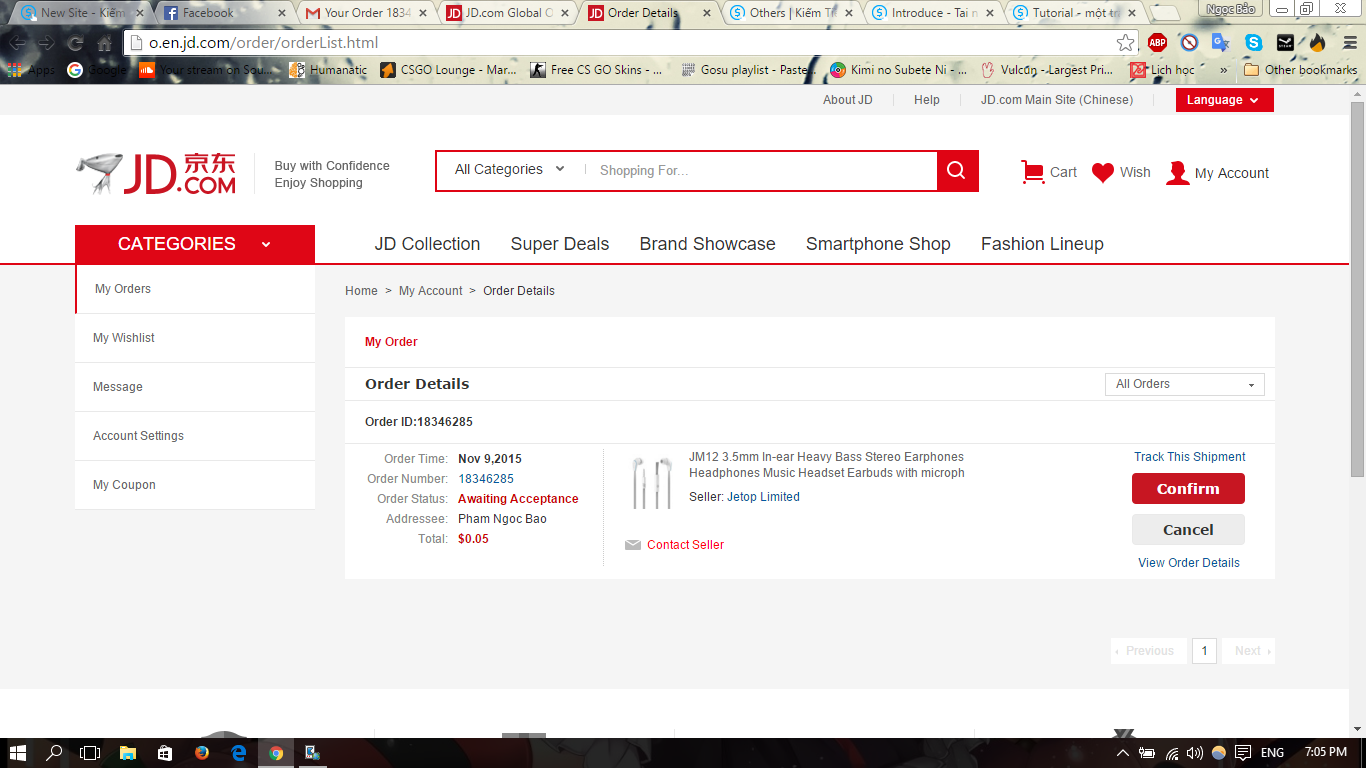
Task: Switch to the Your Order Gmail tab
Action: click(x=368, y=13)
